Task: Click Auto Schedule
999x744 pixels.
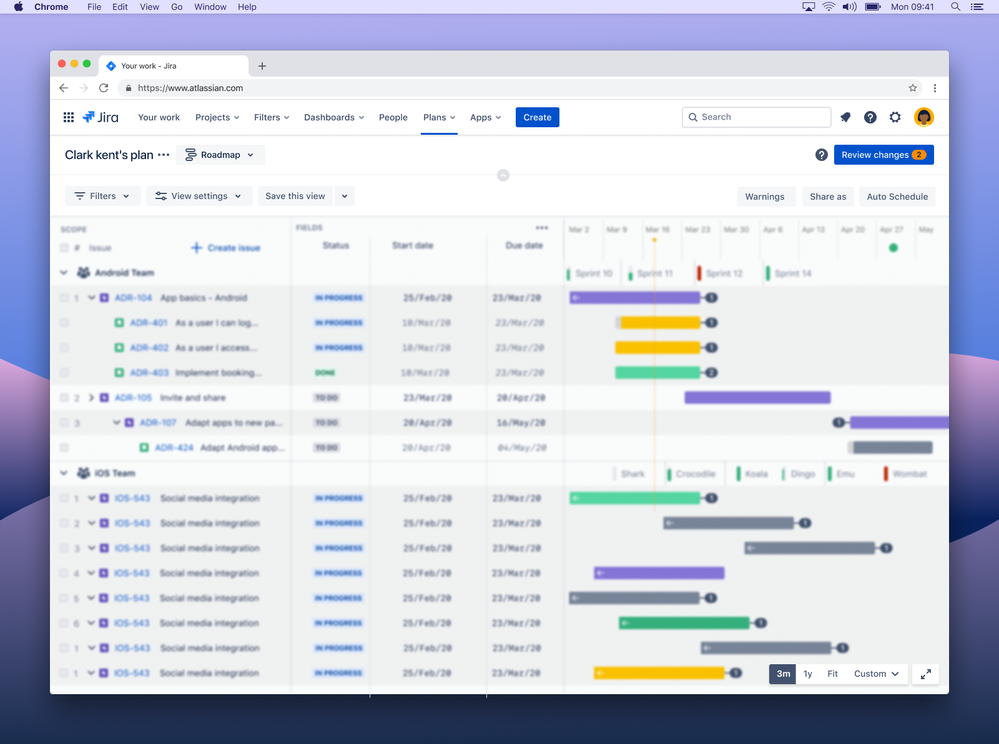Action: [897, 196]
